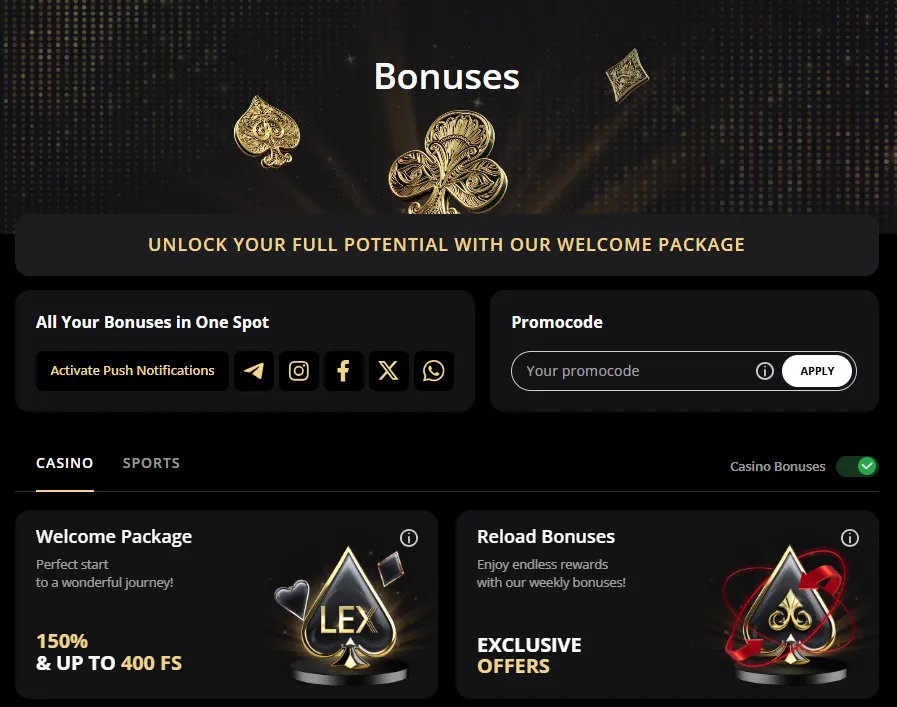This screenshot has width=897, height=707.
Task: Click the 150% & up to 400 FS text
Action: click(109, 652)
